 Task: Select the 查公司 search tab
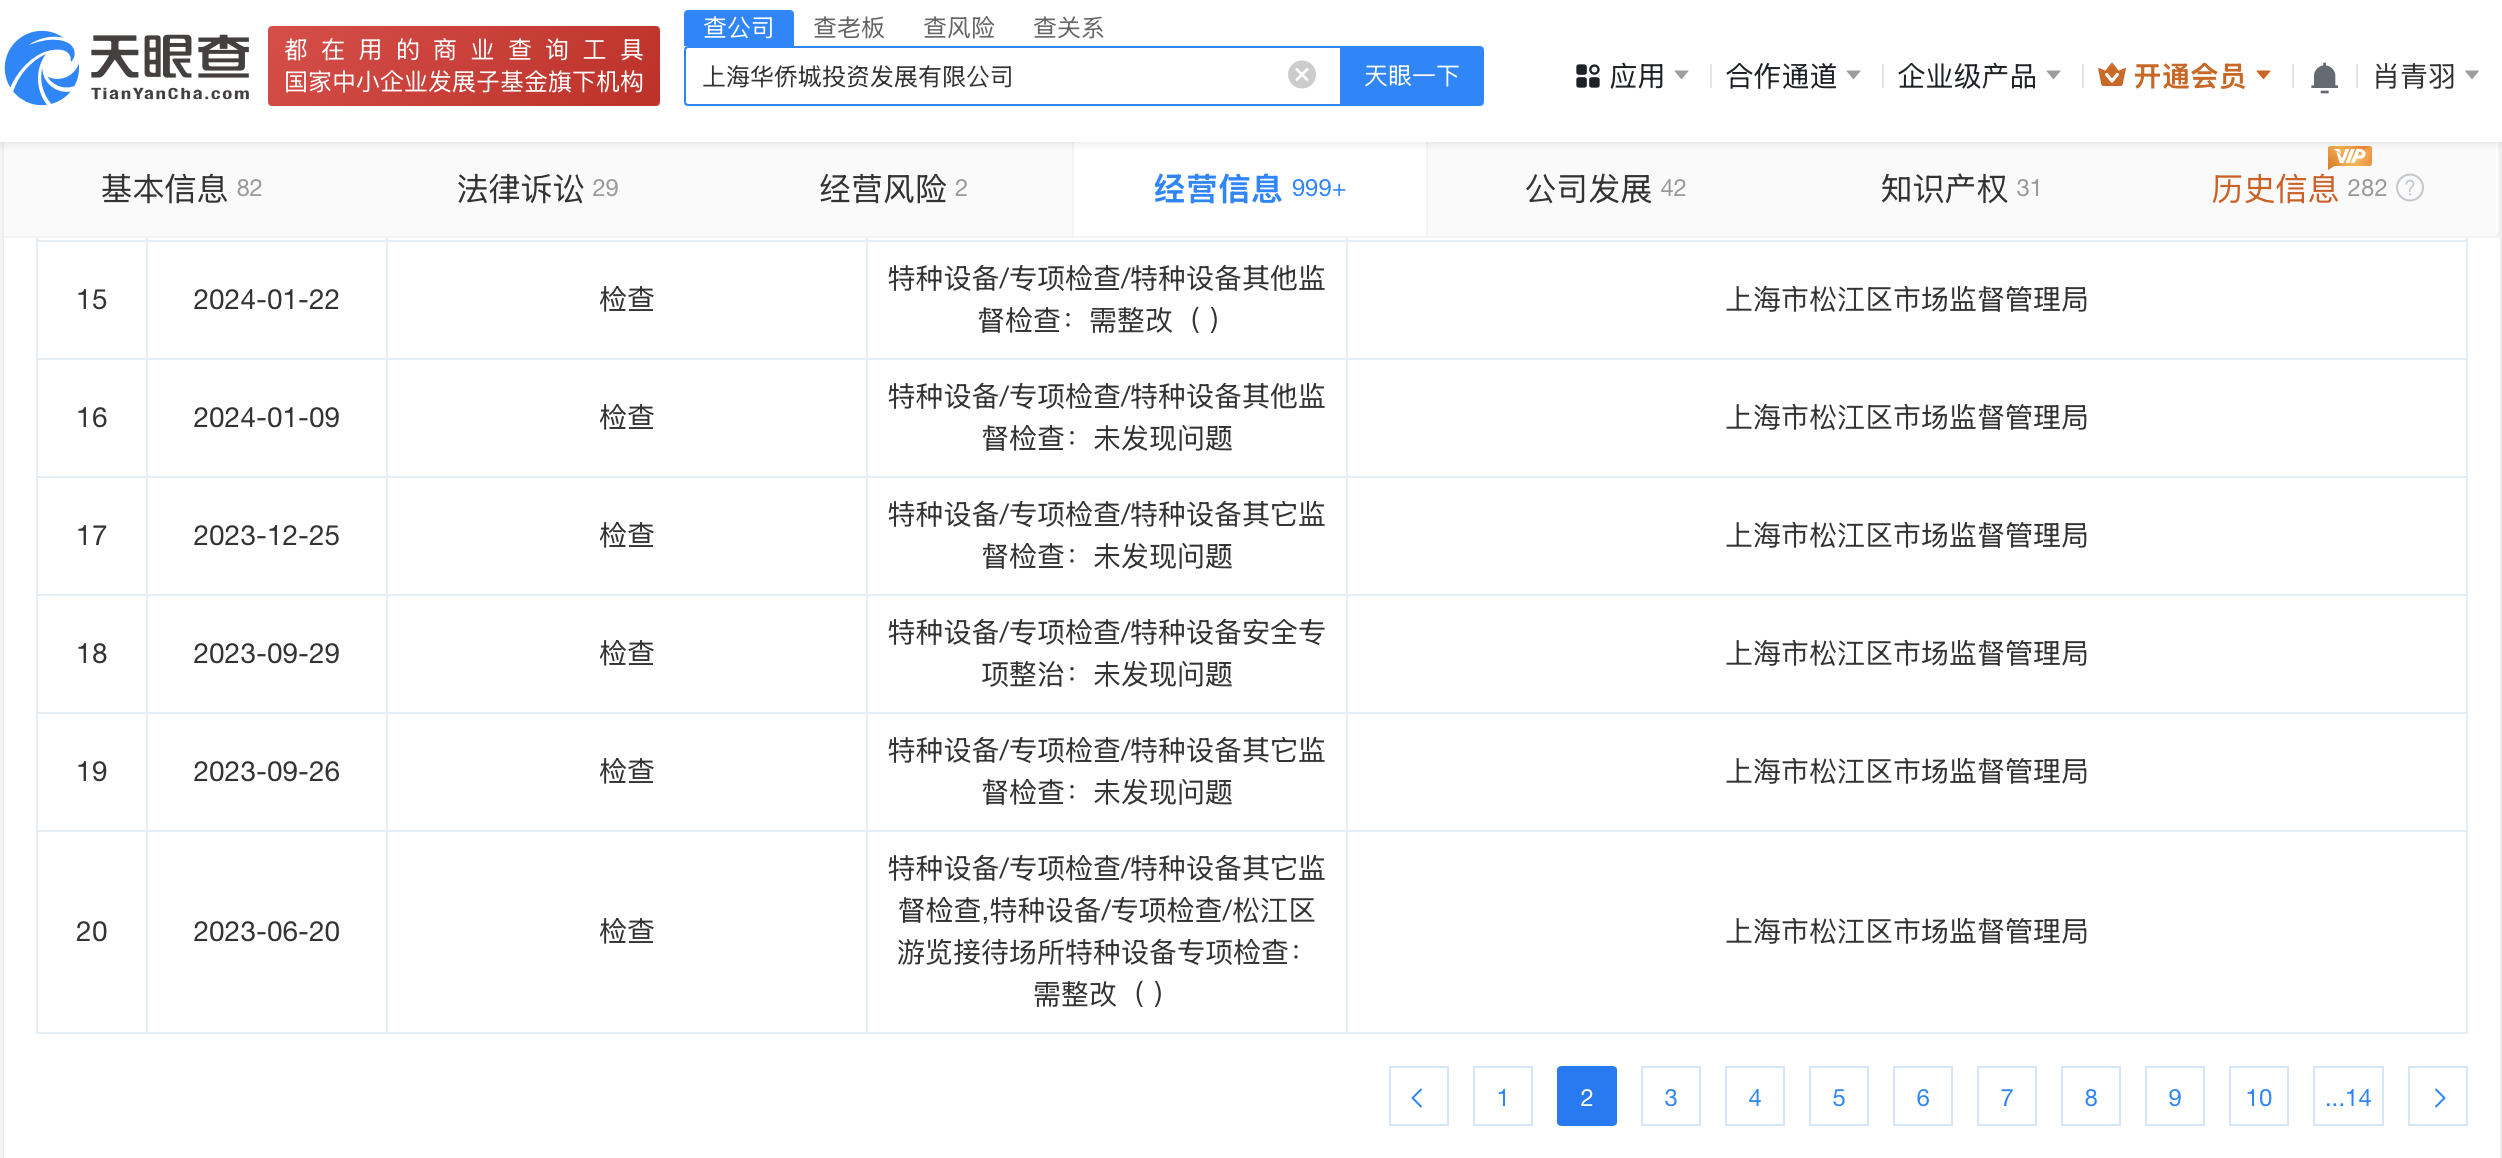coord(739,27)
